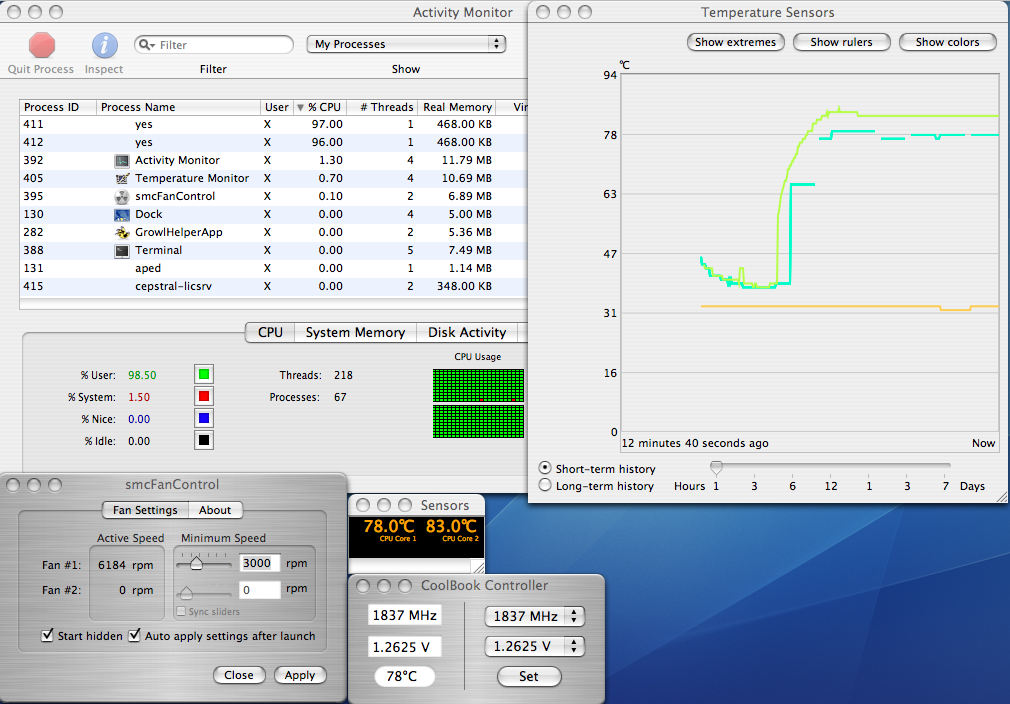The height and width of the screenshot is (704, 1010).
Task: Click the Show rulers button
Action: tap(841, 42)
